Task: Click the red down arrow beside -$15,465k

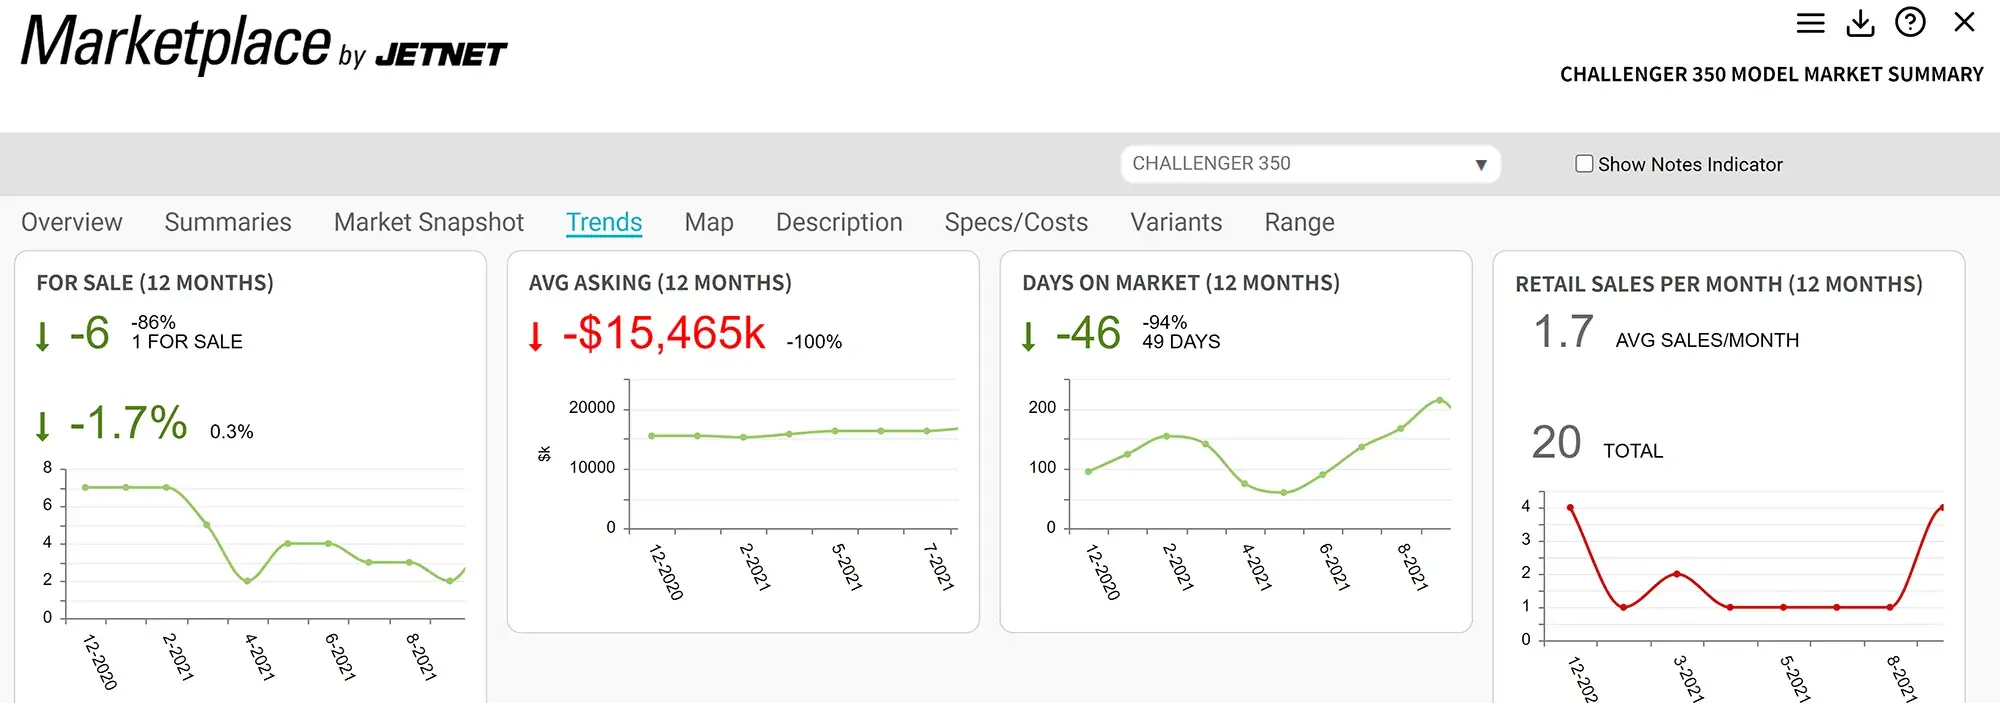Action: pos(536,336)
